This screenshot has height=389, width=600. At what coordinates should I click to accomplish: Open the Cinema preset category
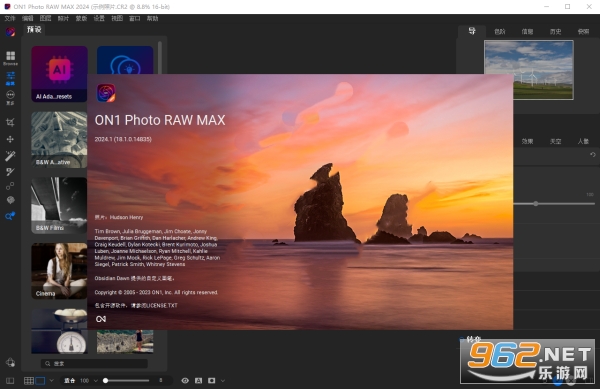(x=59, y=271)
